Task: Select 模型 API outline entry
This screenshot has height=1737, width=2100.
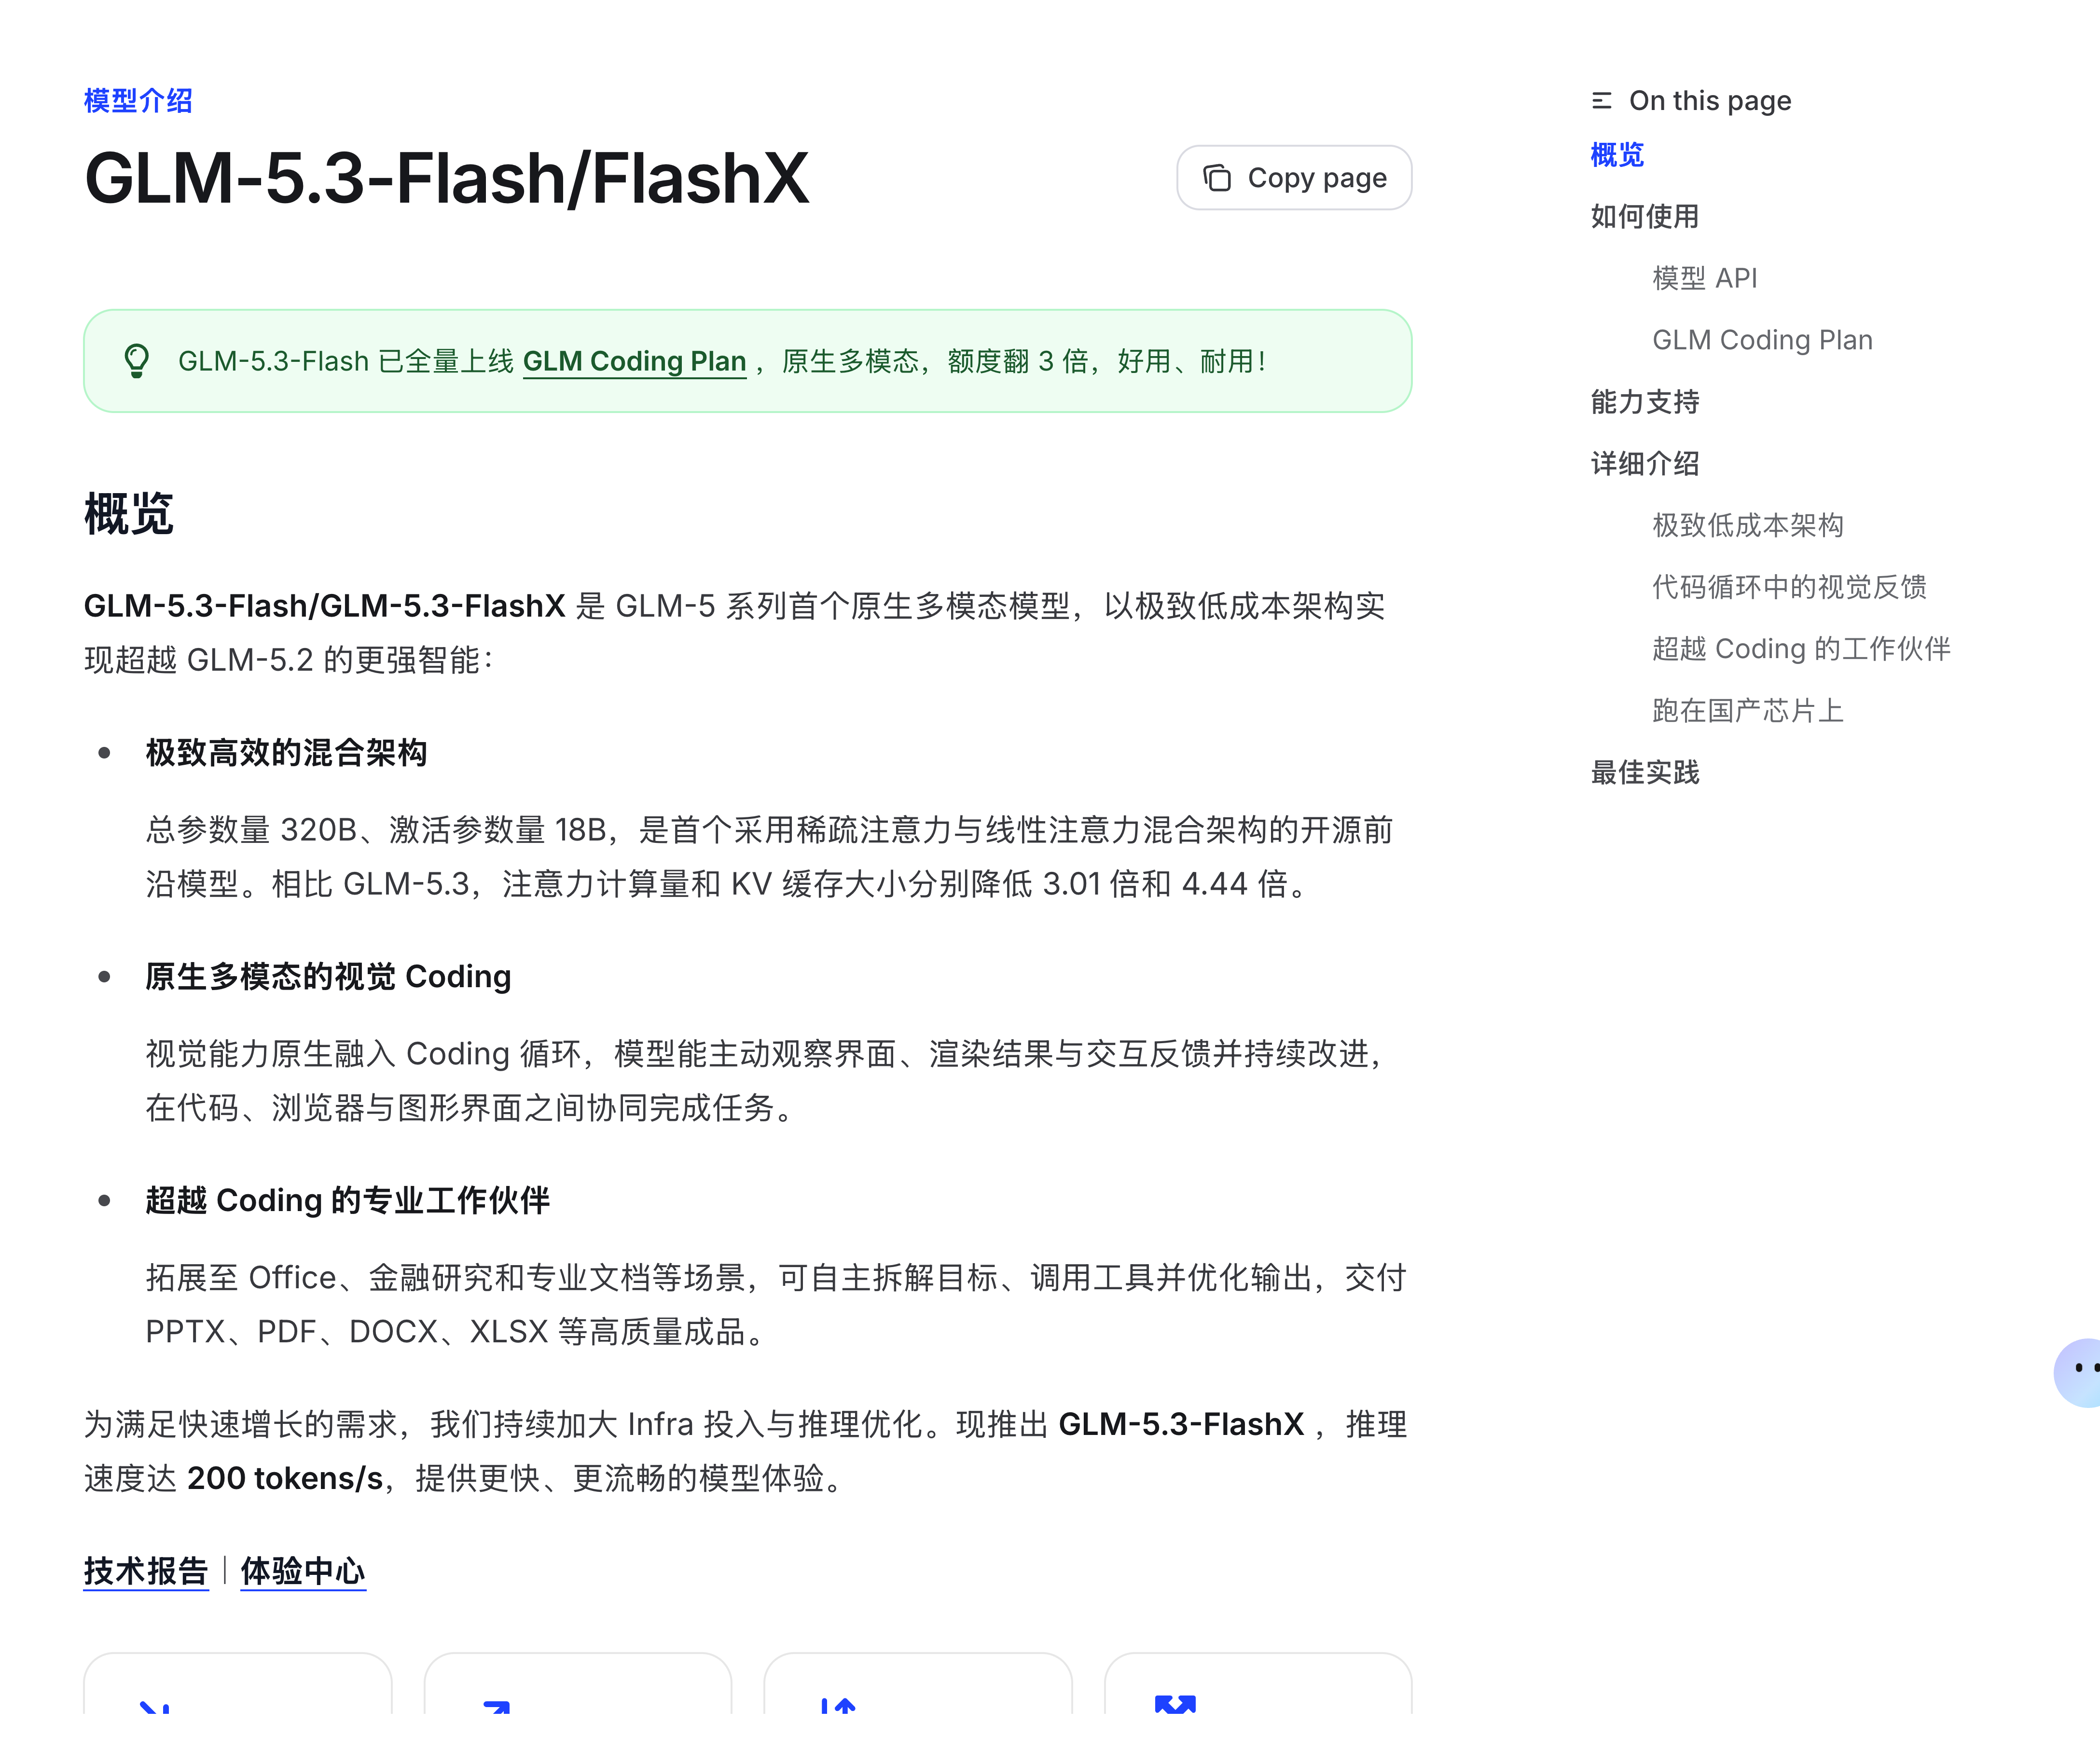Action: click(1705, 278)
